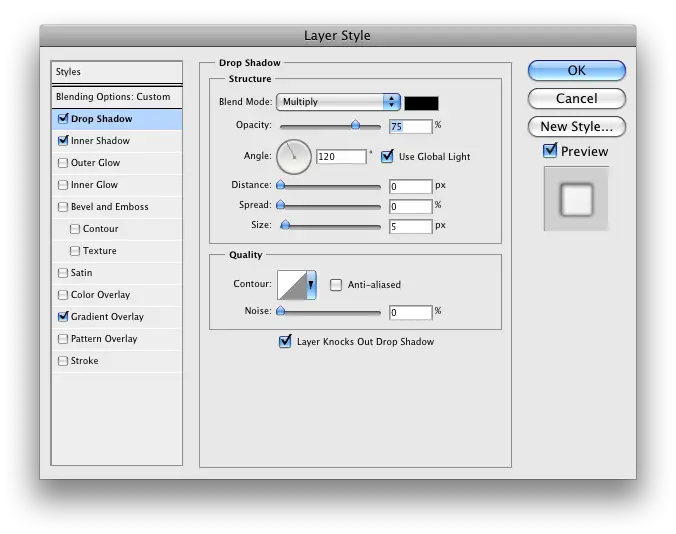Uncheck Layer Knocks Out Drop Shadow
676x534 pixels.
286,342
